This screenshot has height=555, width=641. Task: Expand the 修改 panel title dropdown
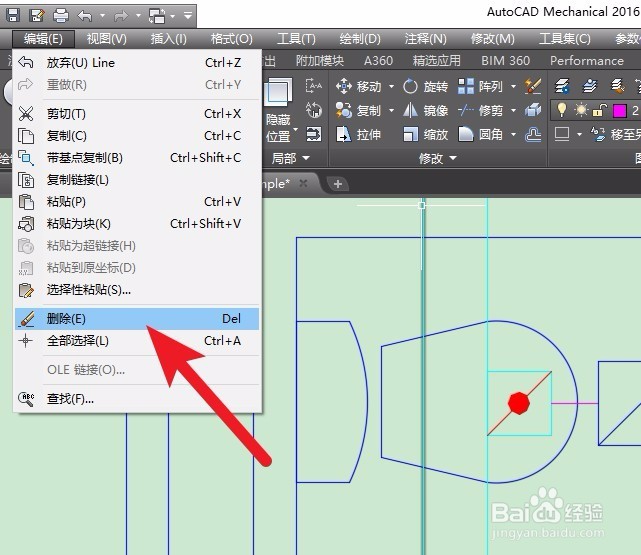point(437,158)
